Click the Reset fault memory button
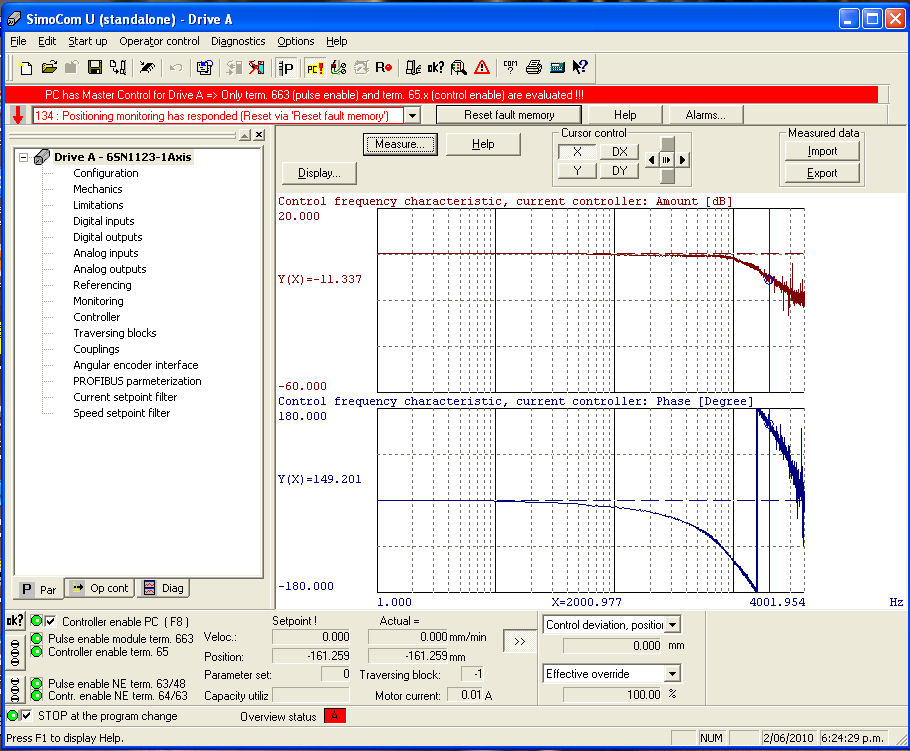The width and height of the screenshot is (910, 751). (509, 115)
